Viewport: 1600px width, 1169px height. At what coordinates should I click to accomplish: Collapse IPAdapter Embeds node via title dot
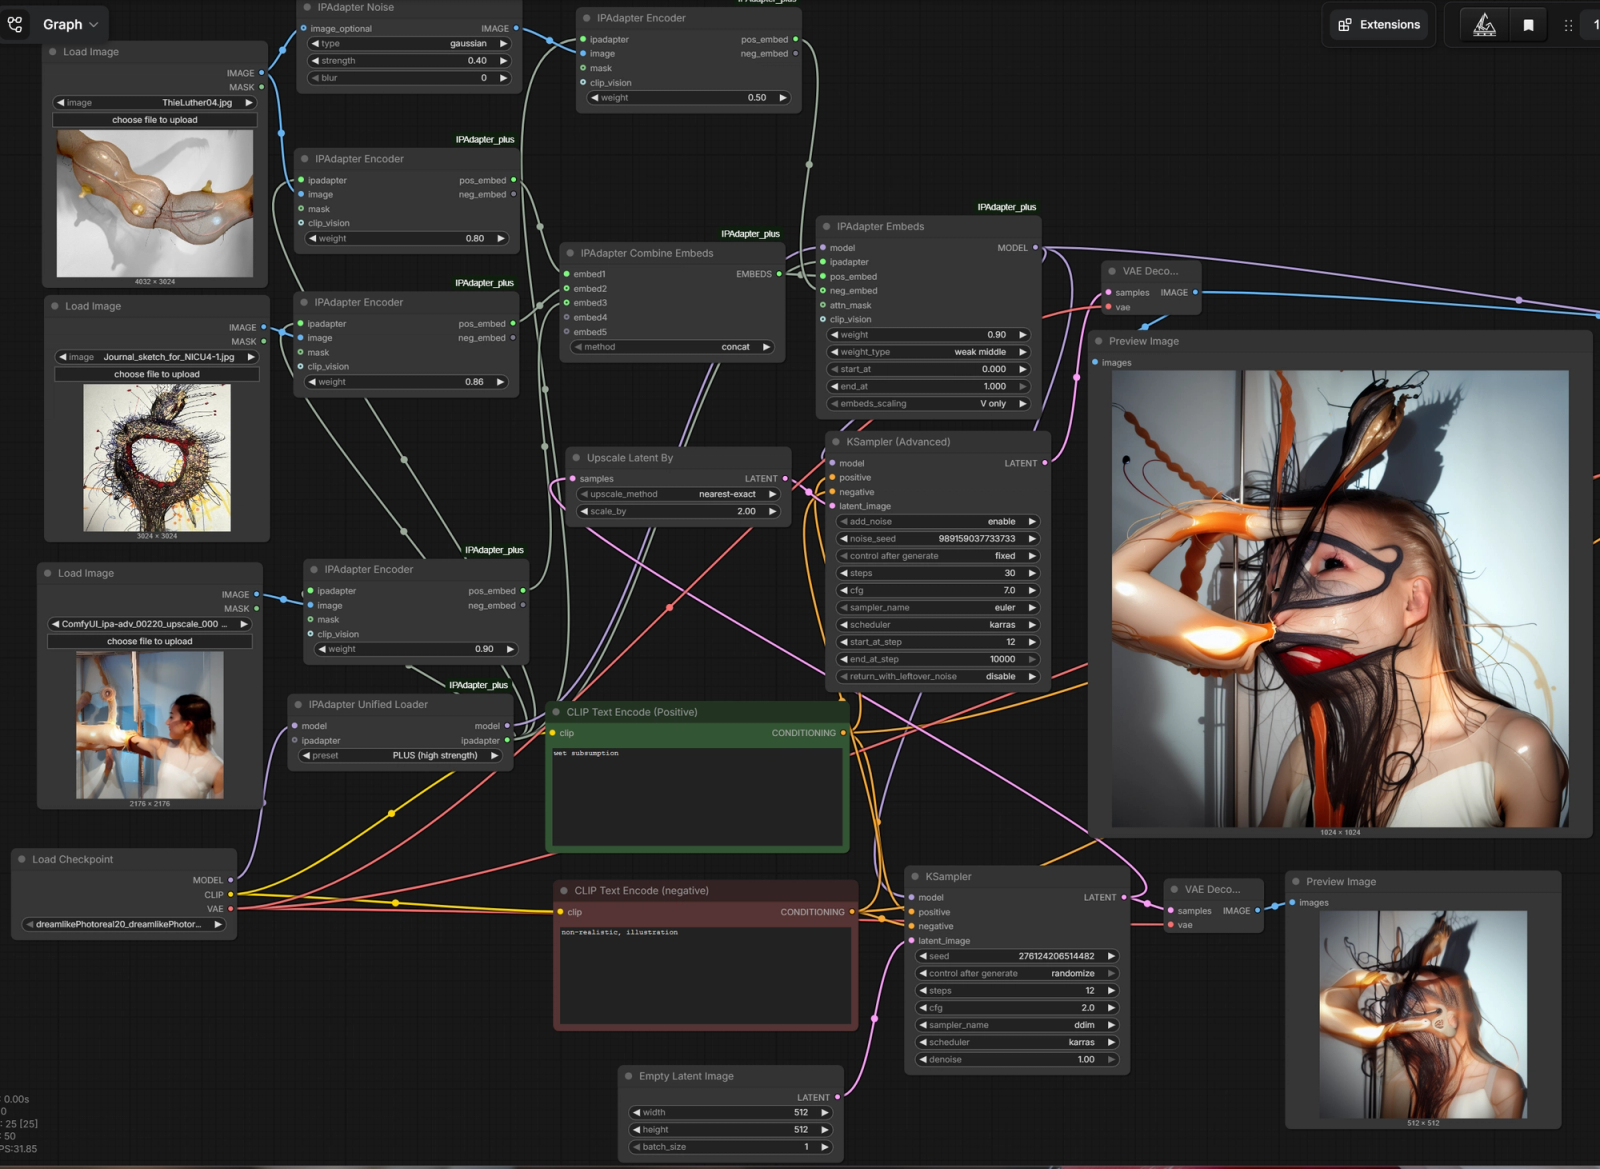[827, 227]
